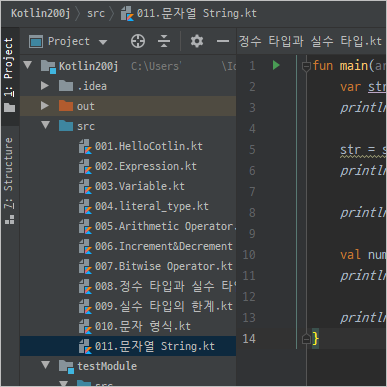Open the Project view dropdown arrow

pyautogui.click(x=103, y=42)
